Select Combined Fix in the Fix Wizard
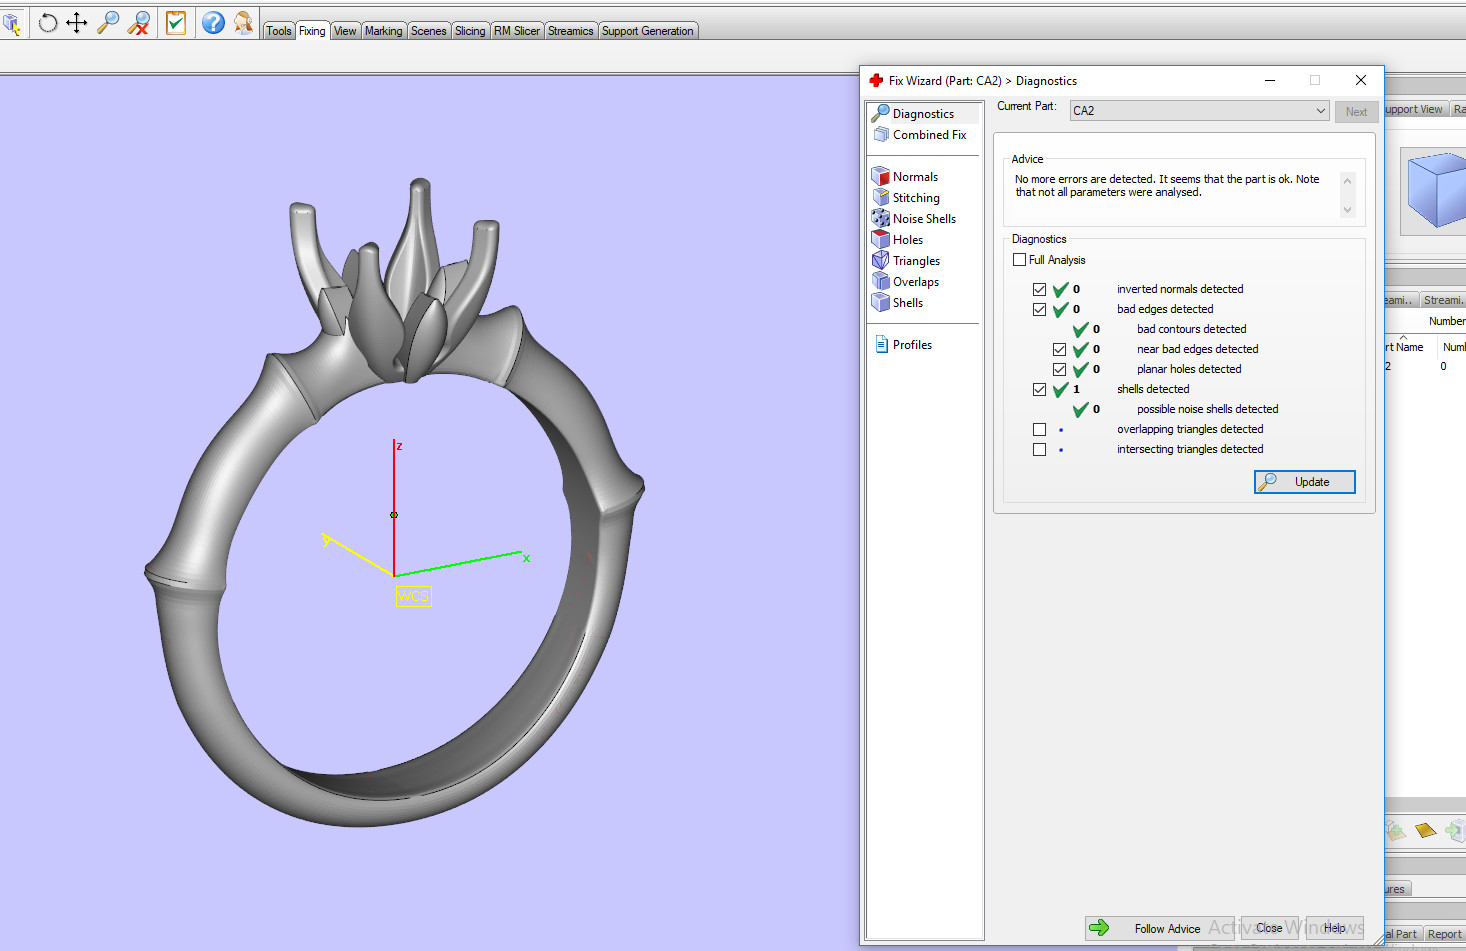 point(928,135)
